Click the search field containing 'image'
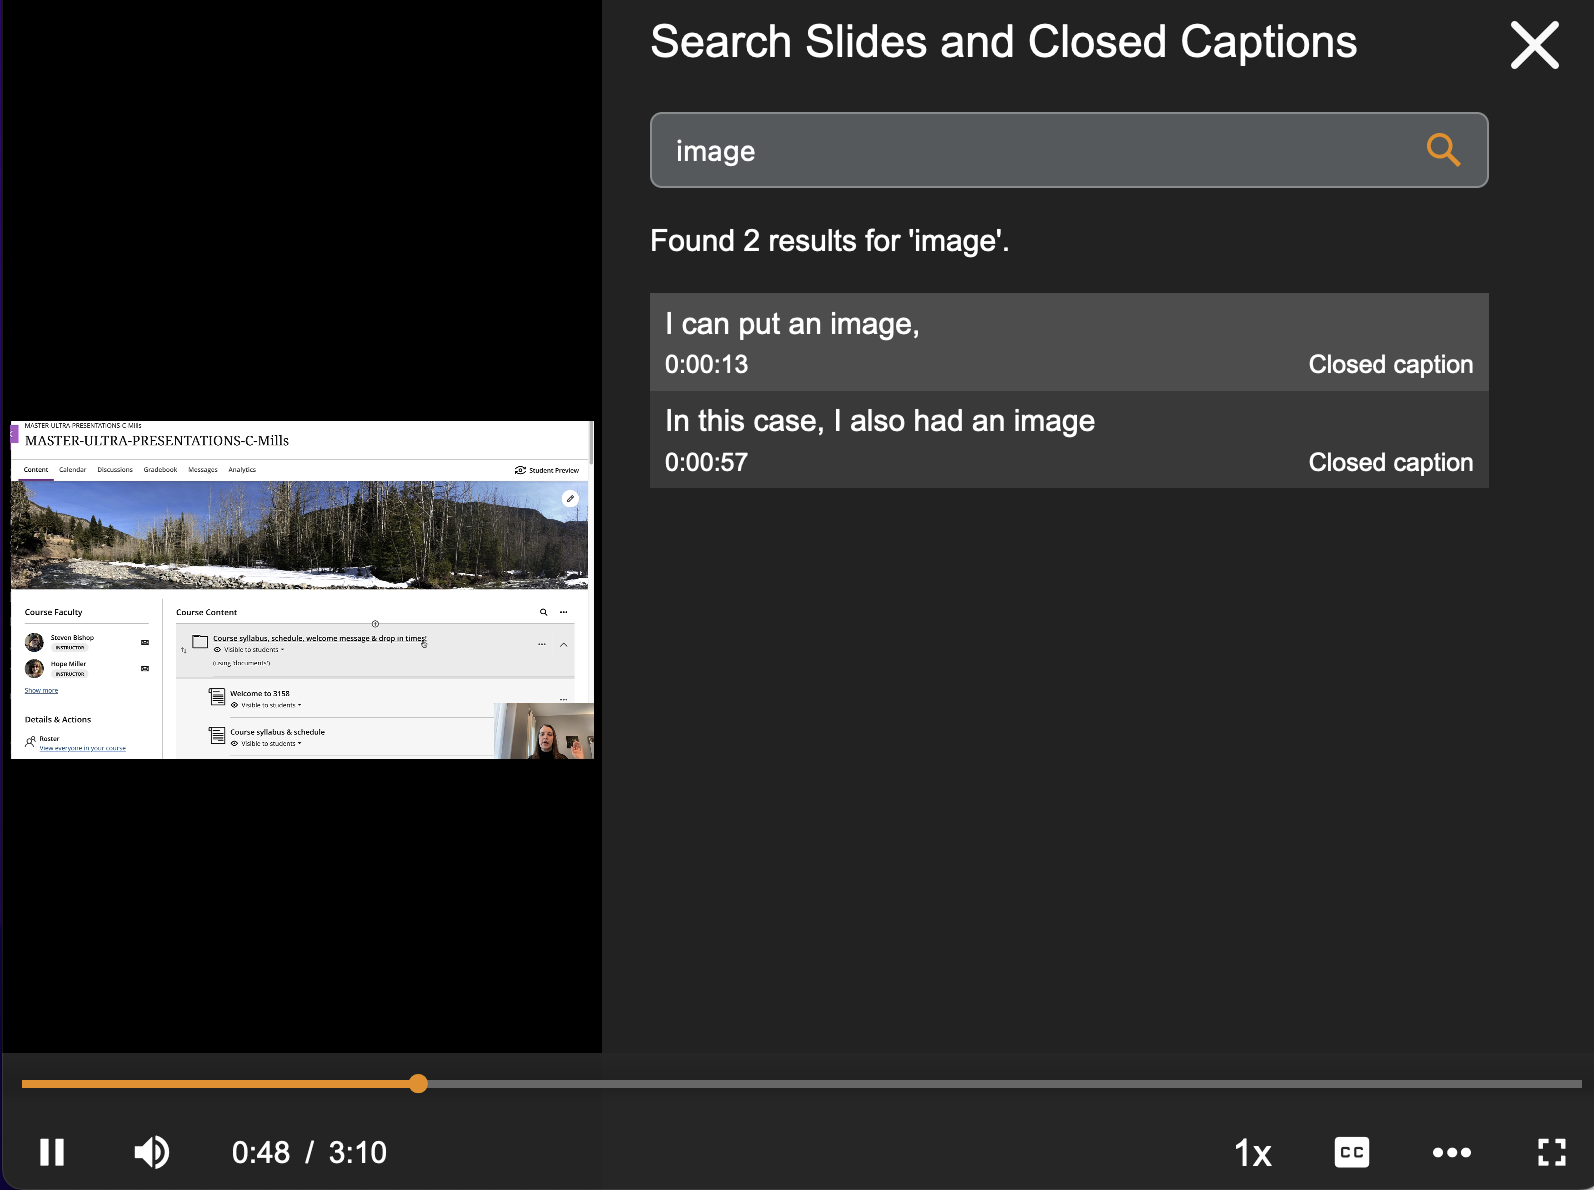This screenshot has width=1594, height=1190. [1030, 150]
